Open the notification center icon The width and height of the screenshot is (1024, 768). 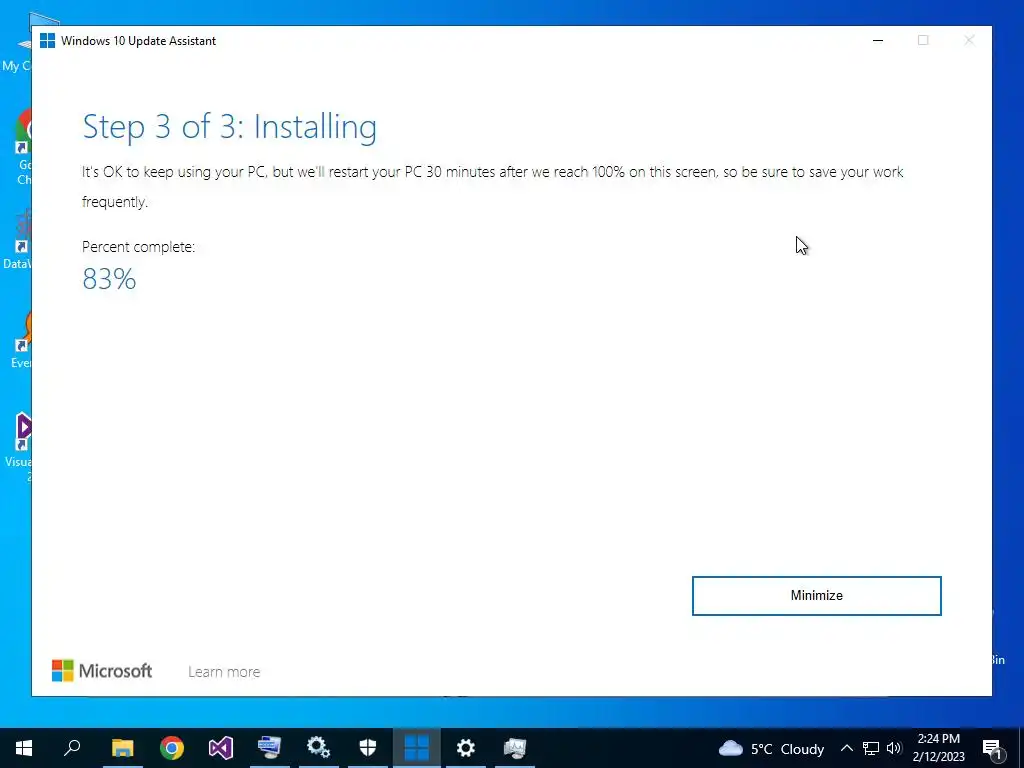click(992, 748)
